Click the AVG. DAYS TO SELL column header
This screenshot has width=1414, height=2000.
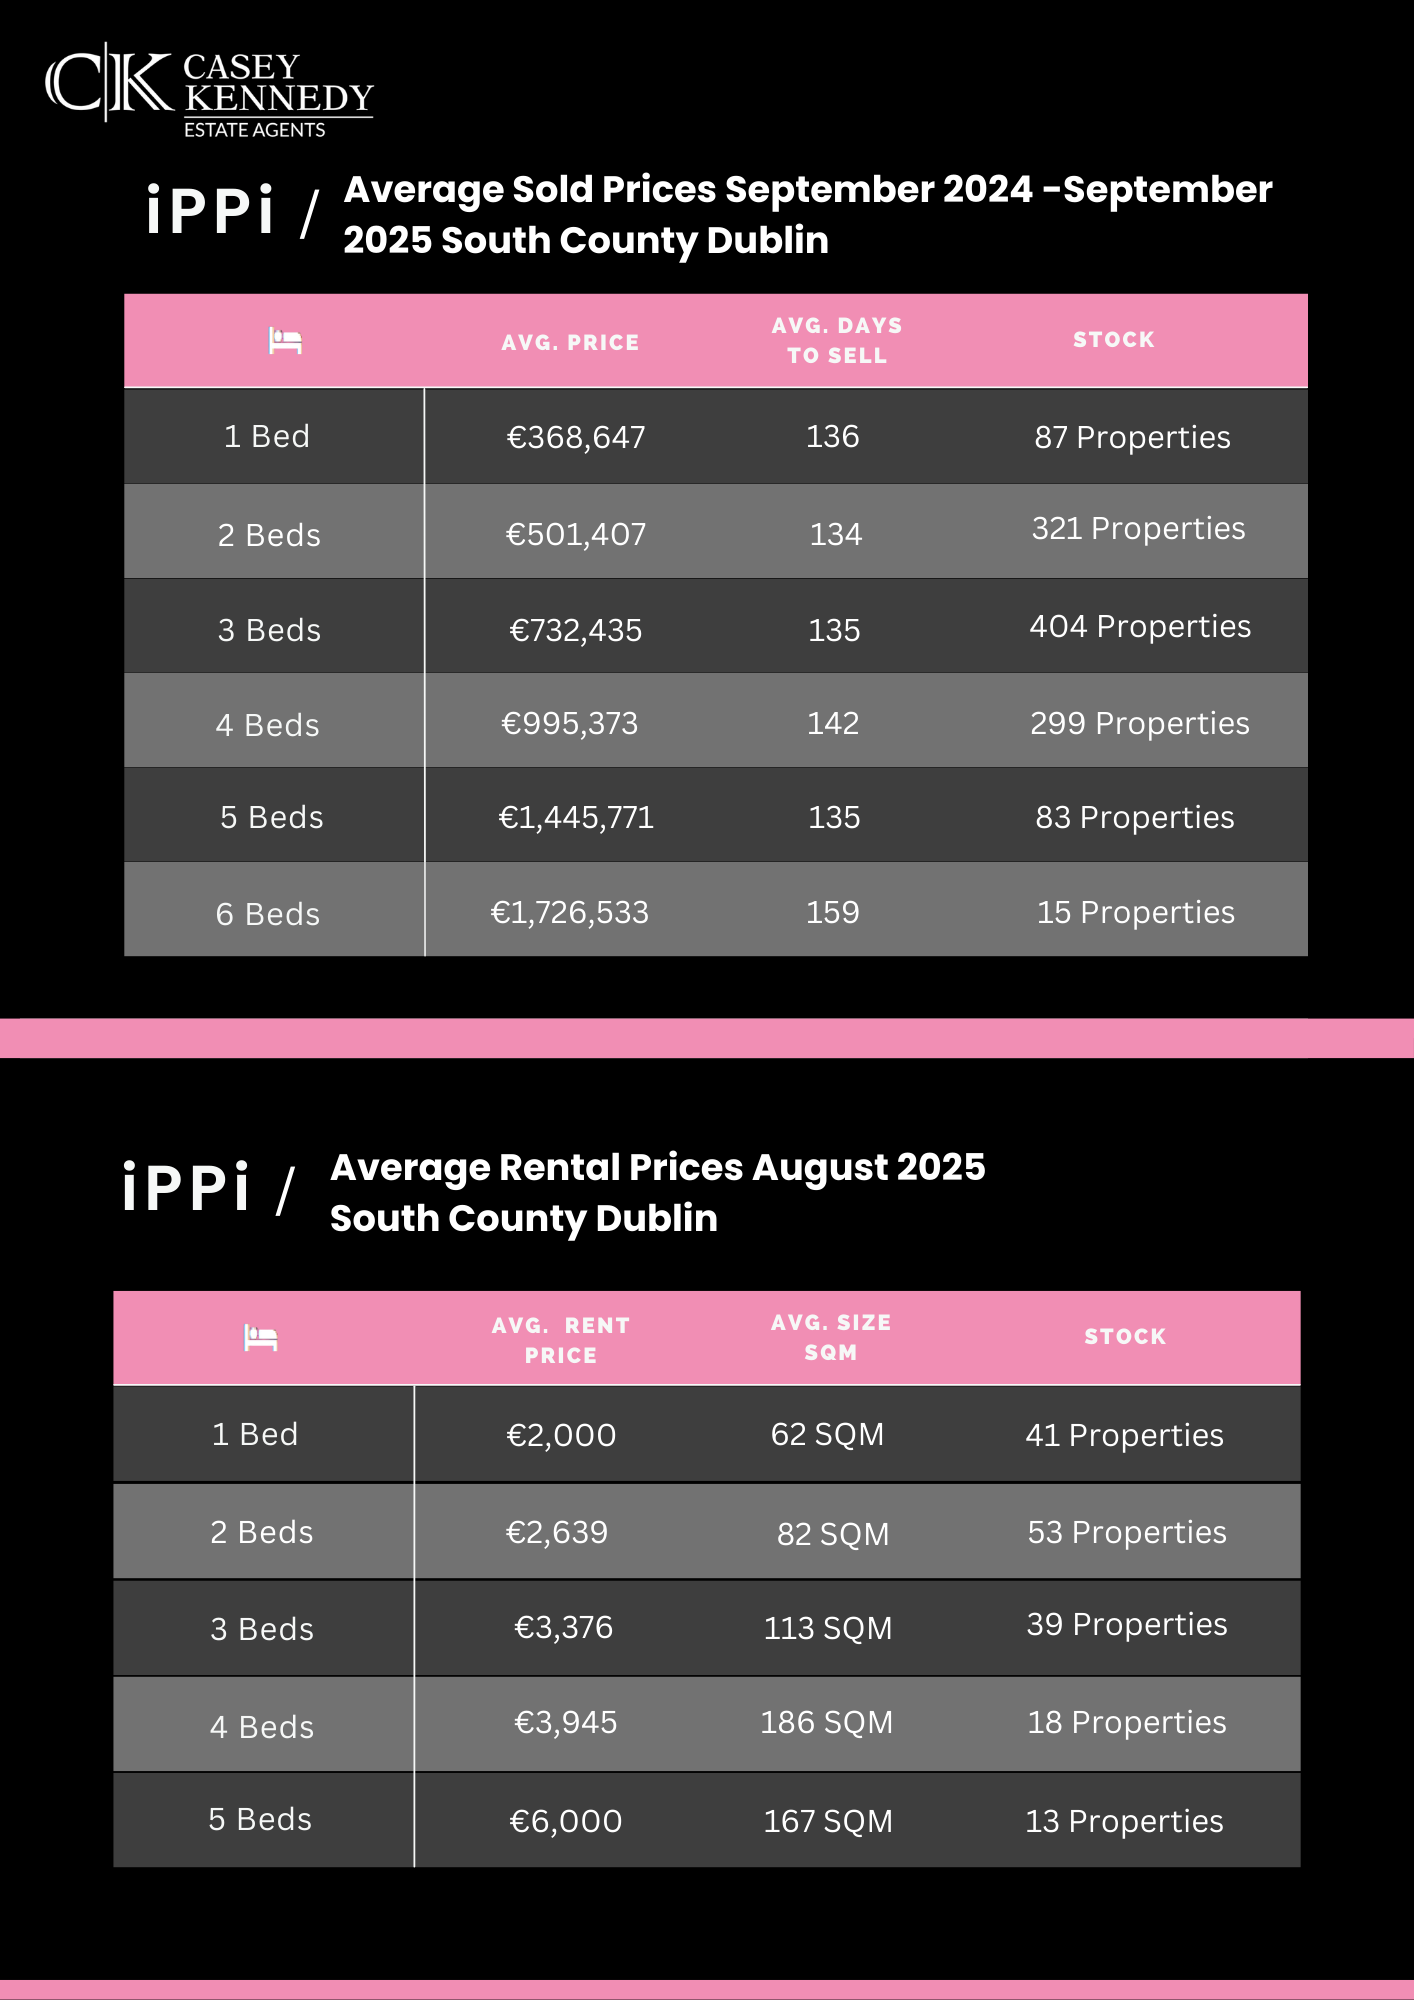point(836,340)
